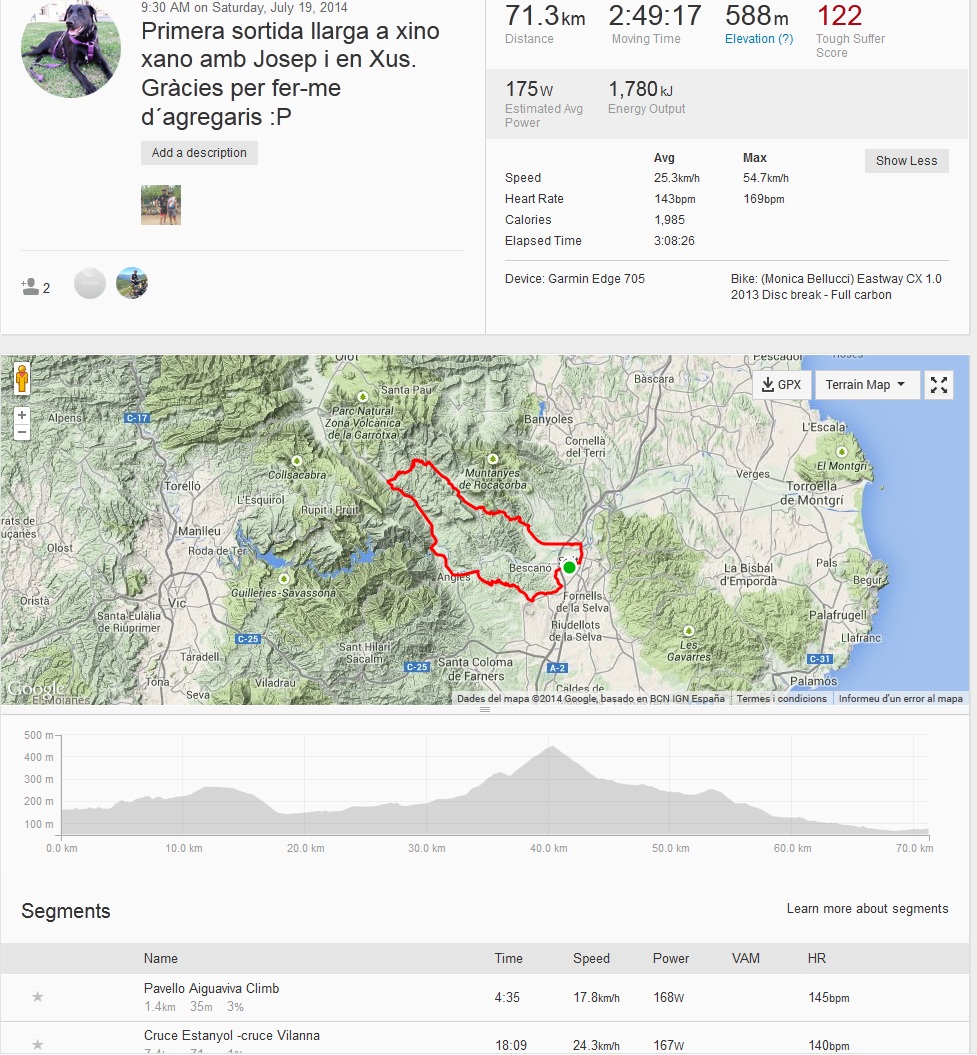Enter fullscreen map view
The image size is (977, 1055).
pyautogui.click(x=939, y=385)
